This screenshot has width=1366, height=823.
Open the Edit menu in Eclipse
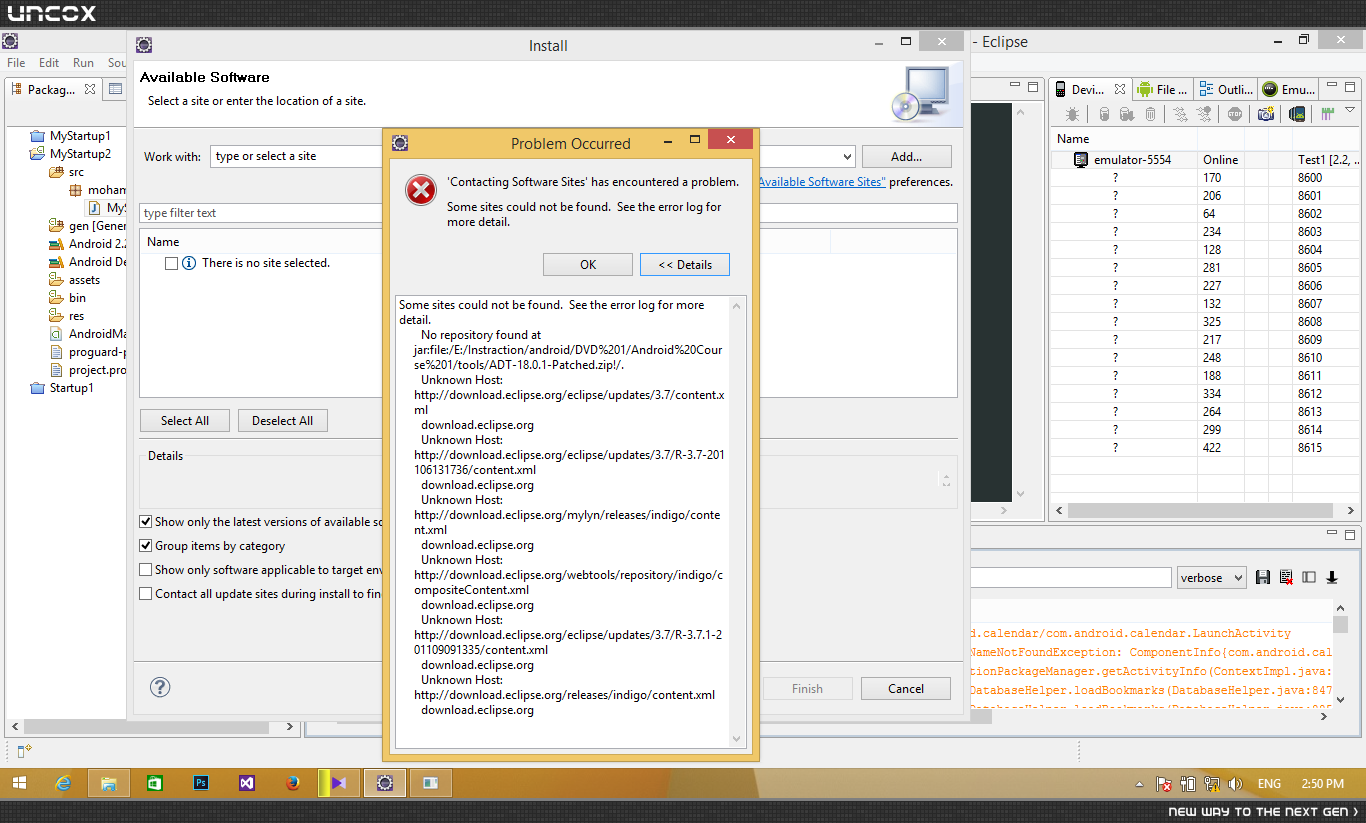click(x=49, y=63)
